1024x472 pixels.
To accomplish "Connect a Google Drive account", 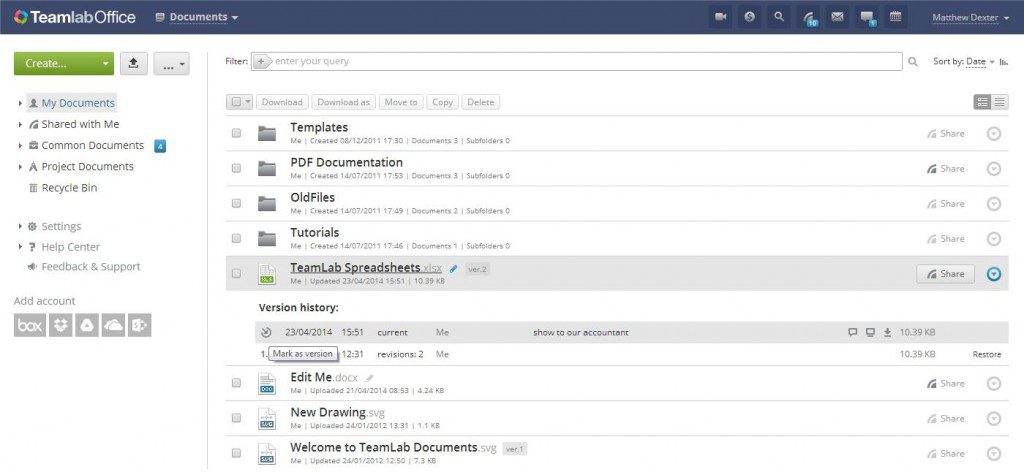I will point(87,325).
